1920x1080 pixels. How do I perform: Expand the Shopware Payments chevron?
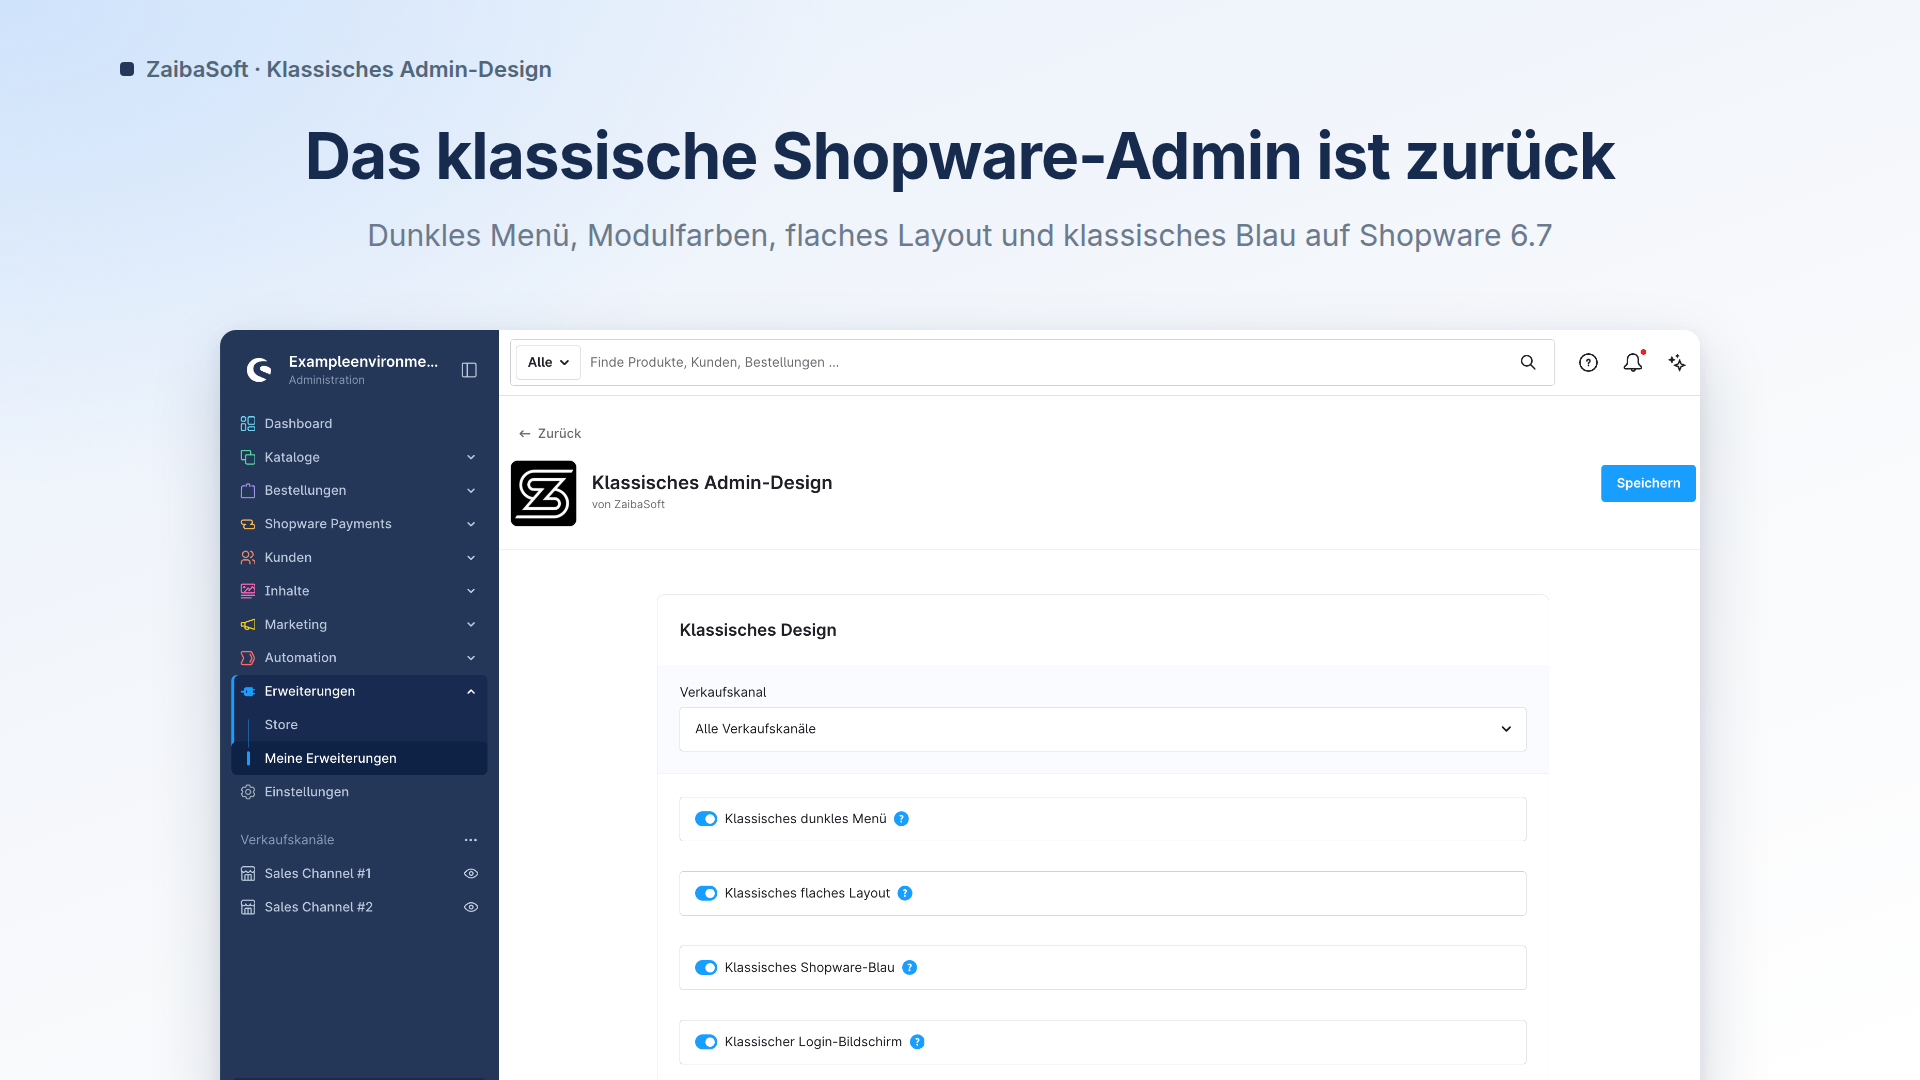coord(471,524)
